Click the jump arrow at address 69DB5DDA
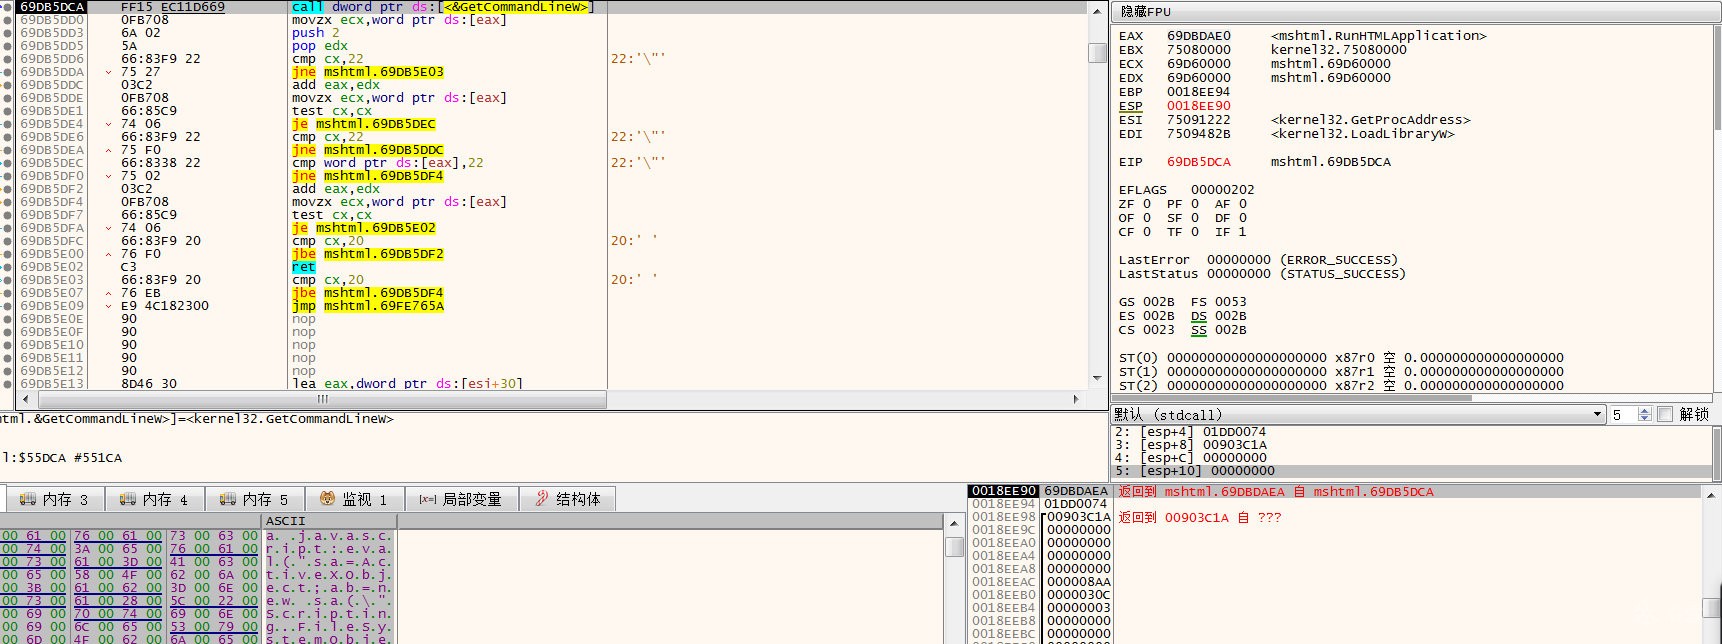This screenshot has width=1722, height=644. point(108,72)
